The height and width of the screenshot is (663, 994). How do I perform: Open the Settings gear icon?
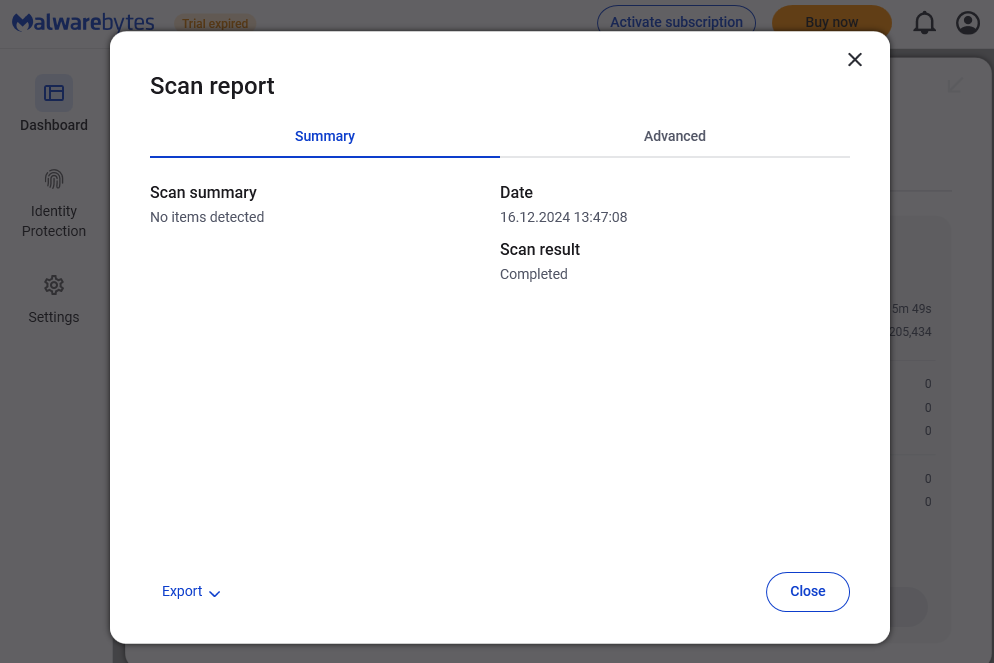pos(54,285)
